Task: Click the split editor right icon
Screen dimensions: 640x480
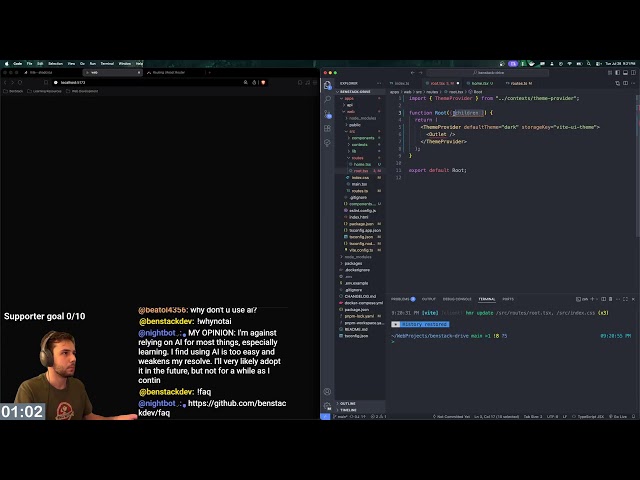Action: (x=625, y=83)
